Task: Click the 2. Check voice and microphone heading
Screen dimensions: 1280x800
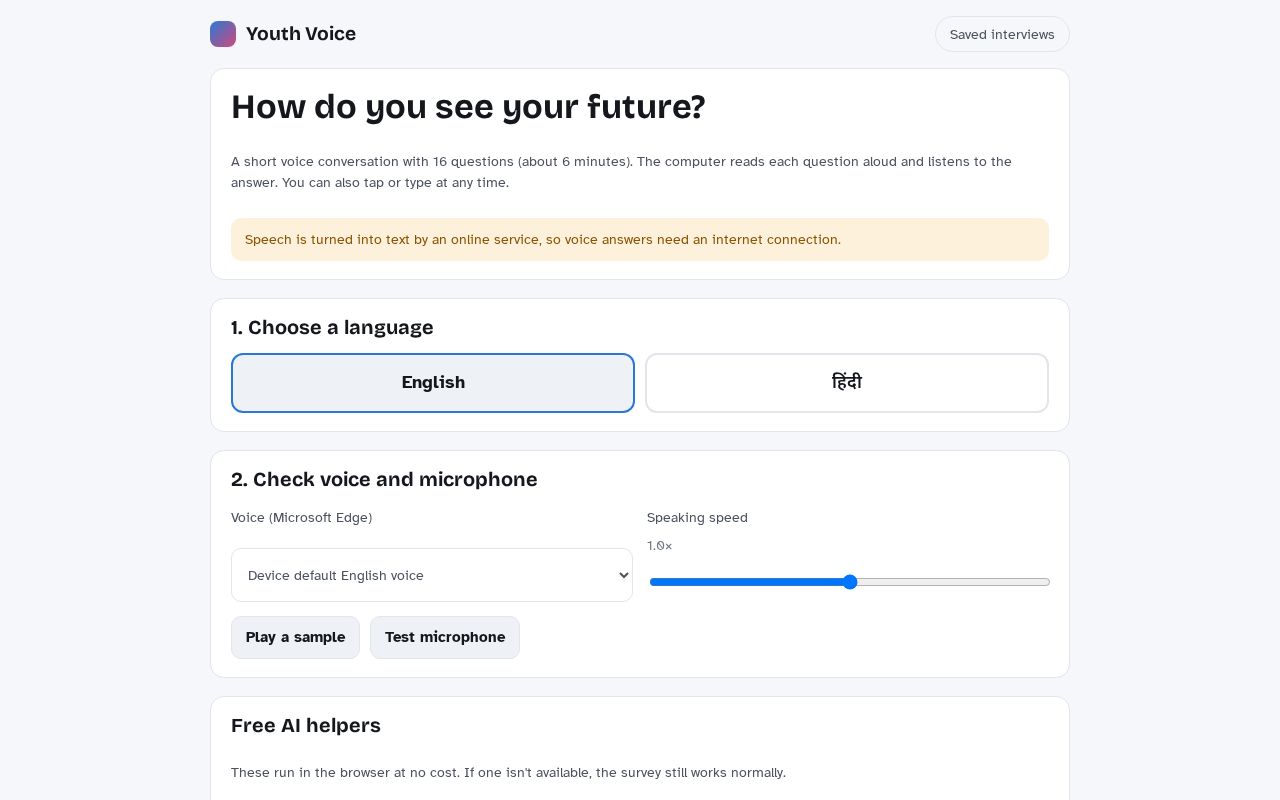Action: pos(384,480)
